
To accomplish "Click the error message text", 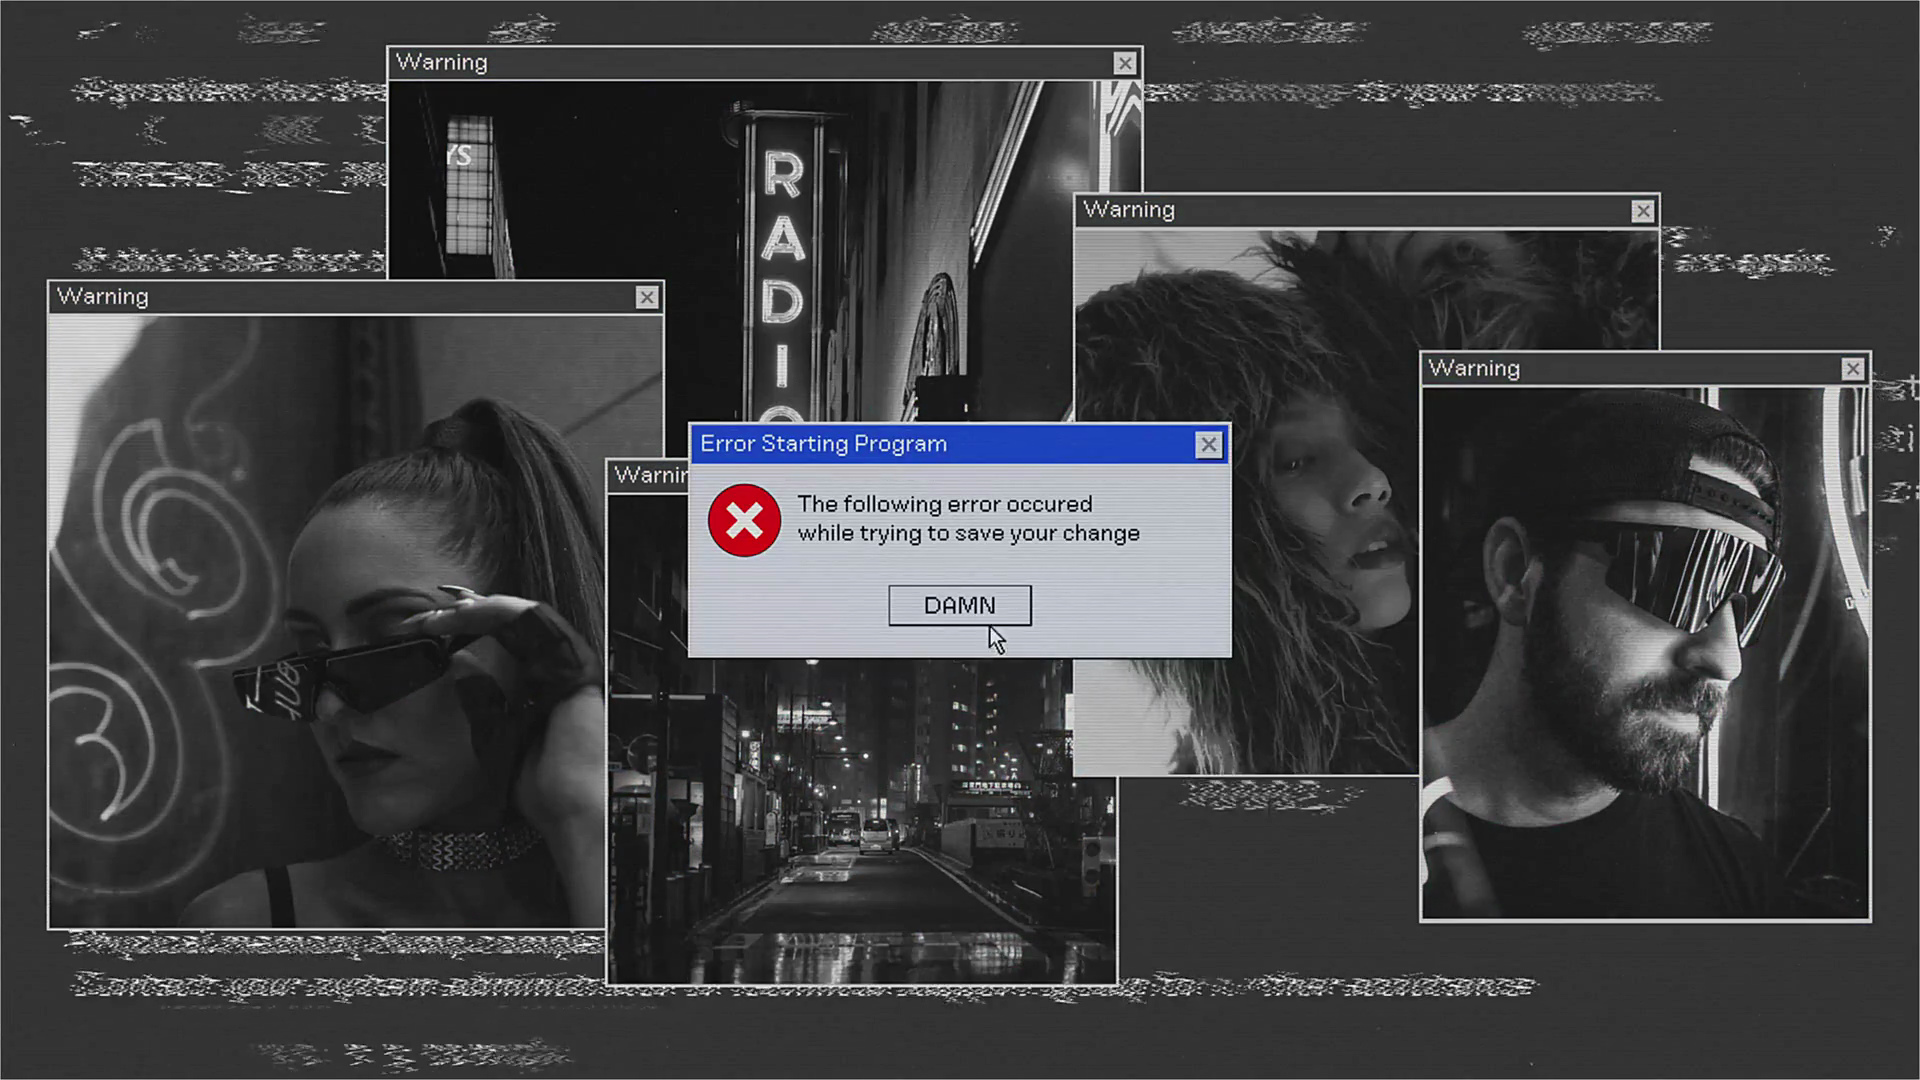I will [x=967, y=518].
